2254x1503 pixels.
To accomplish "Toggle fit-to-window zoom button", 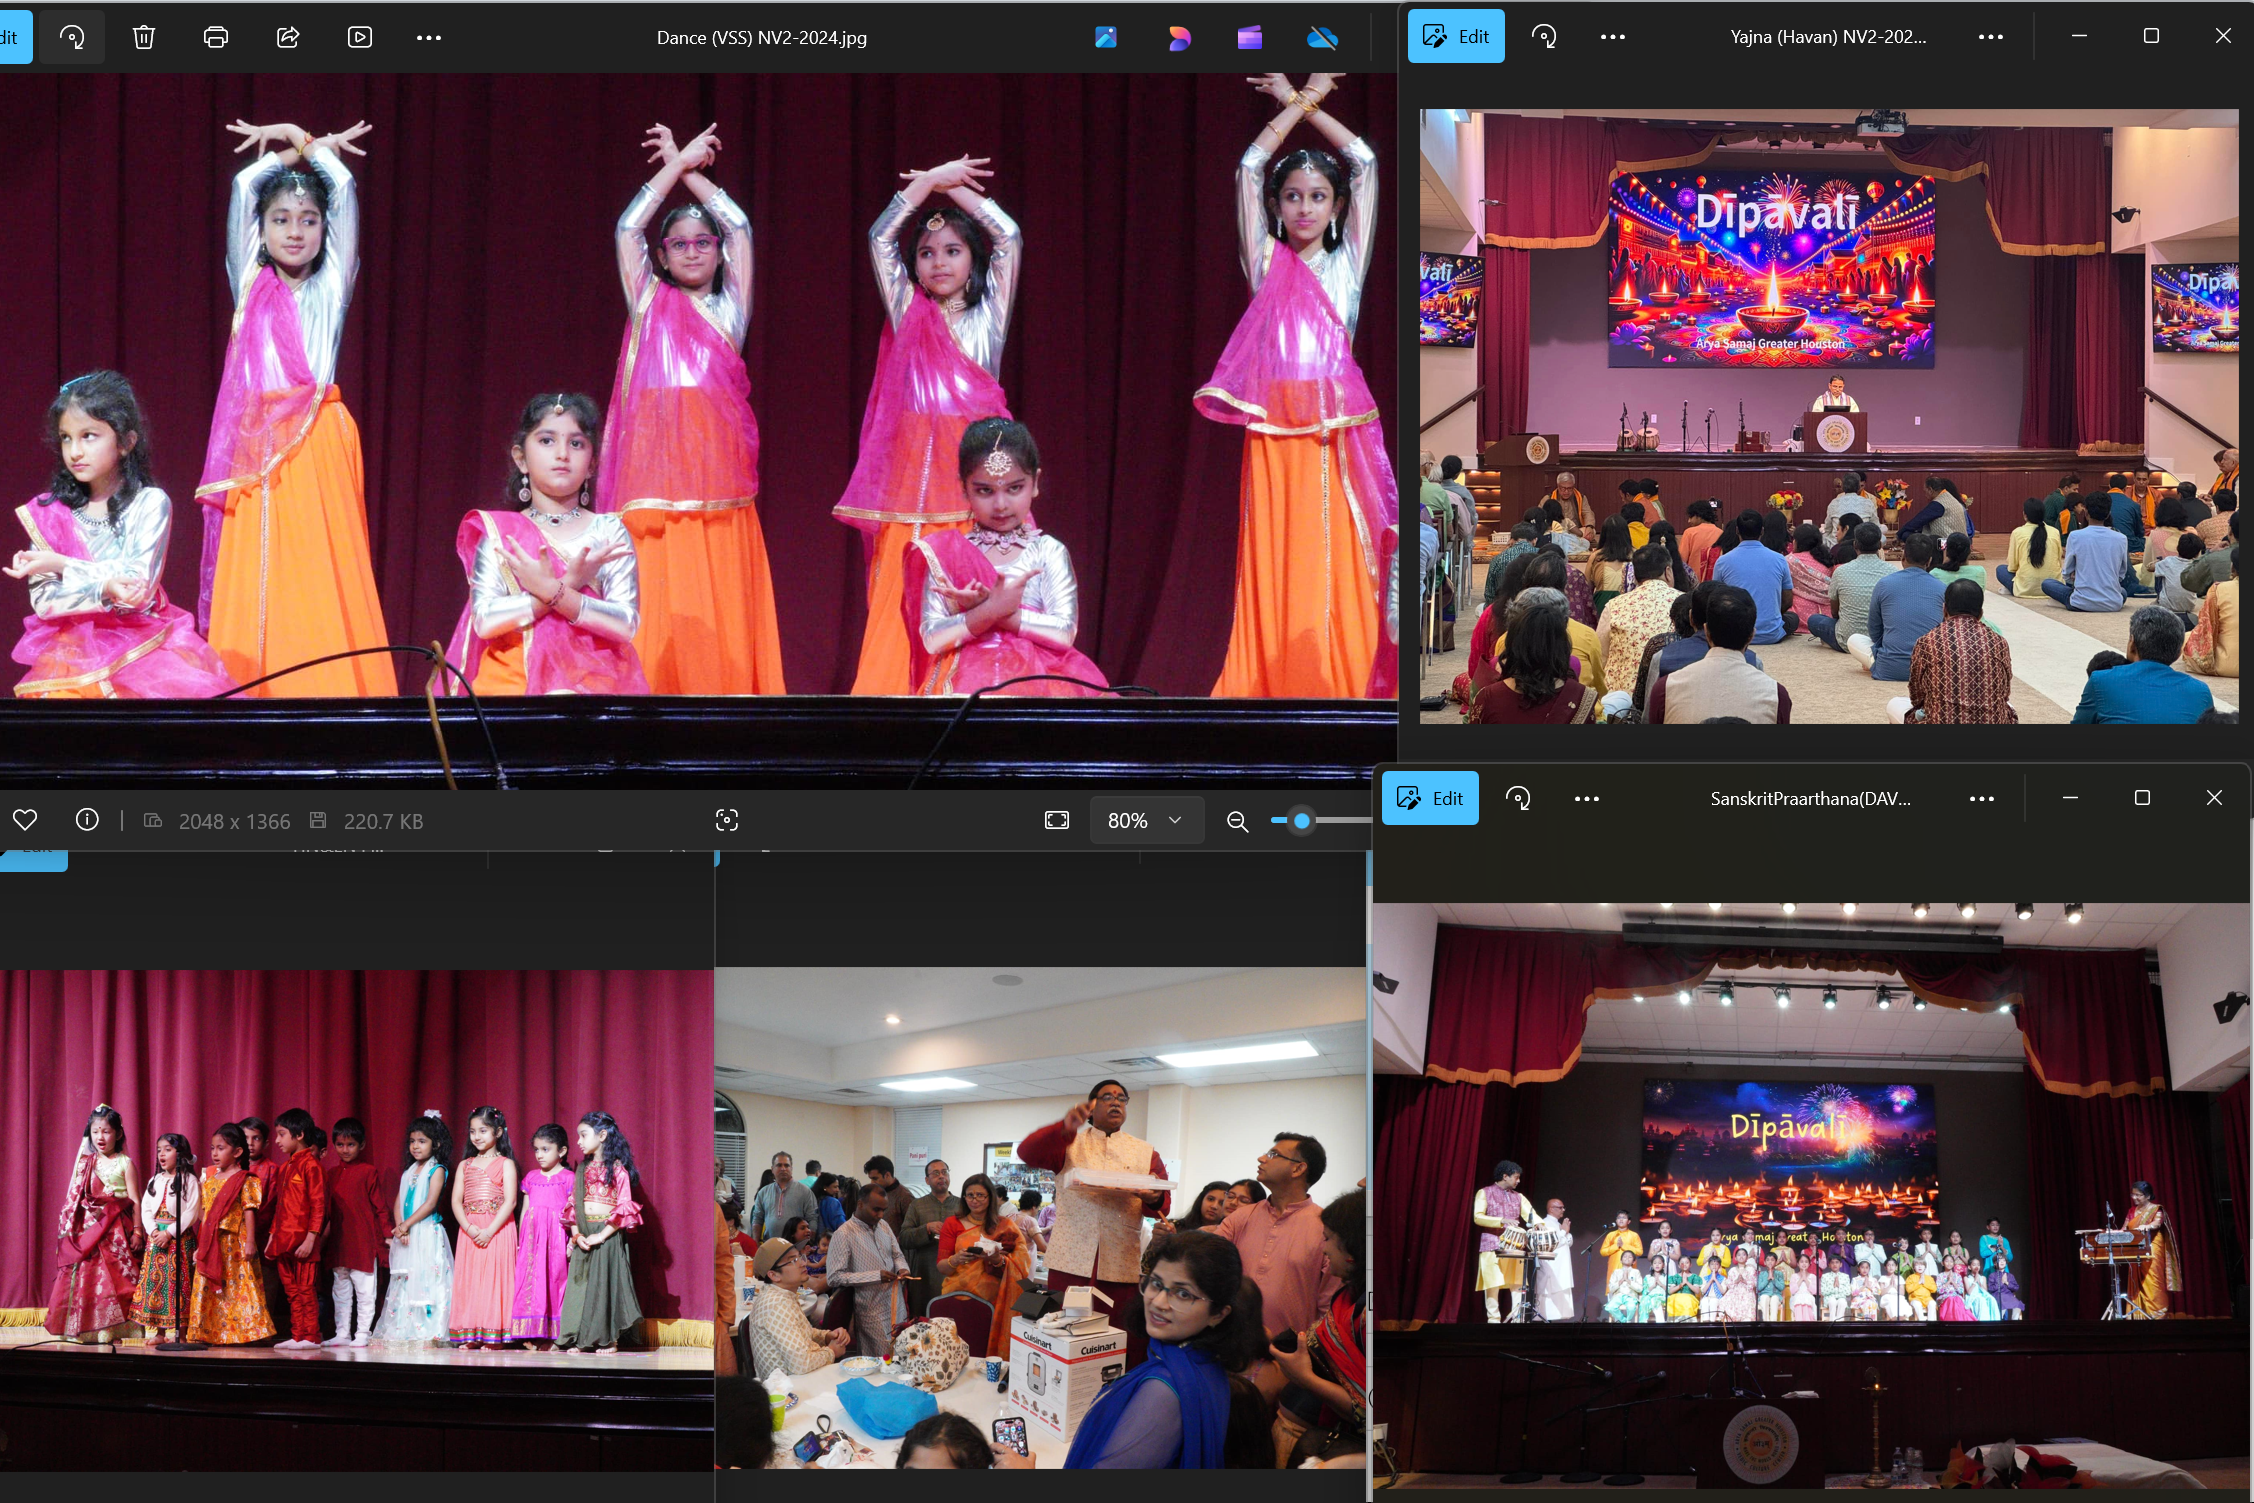I will [x=1057, y=821].
